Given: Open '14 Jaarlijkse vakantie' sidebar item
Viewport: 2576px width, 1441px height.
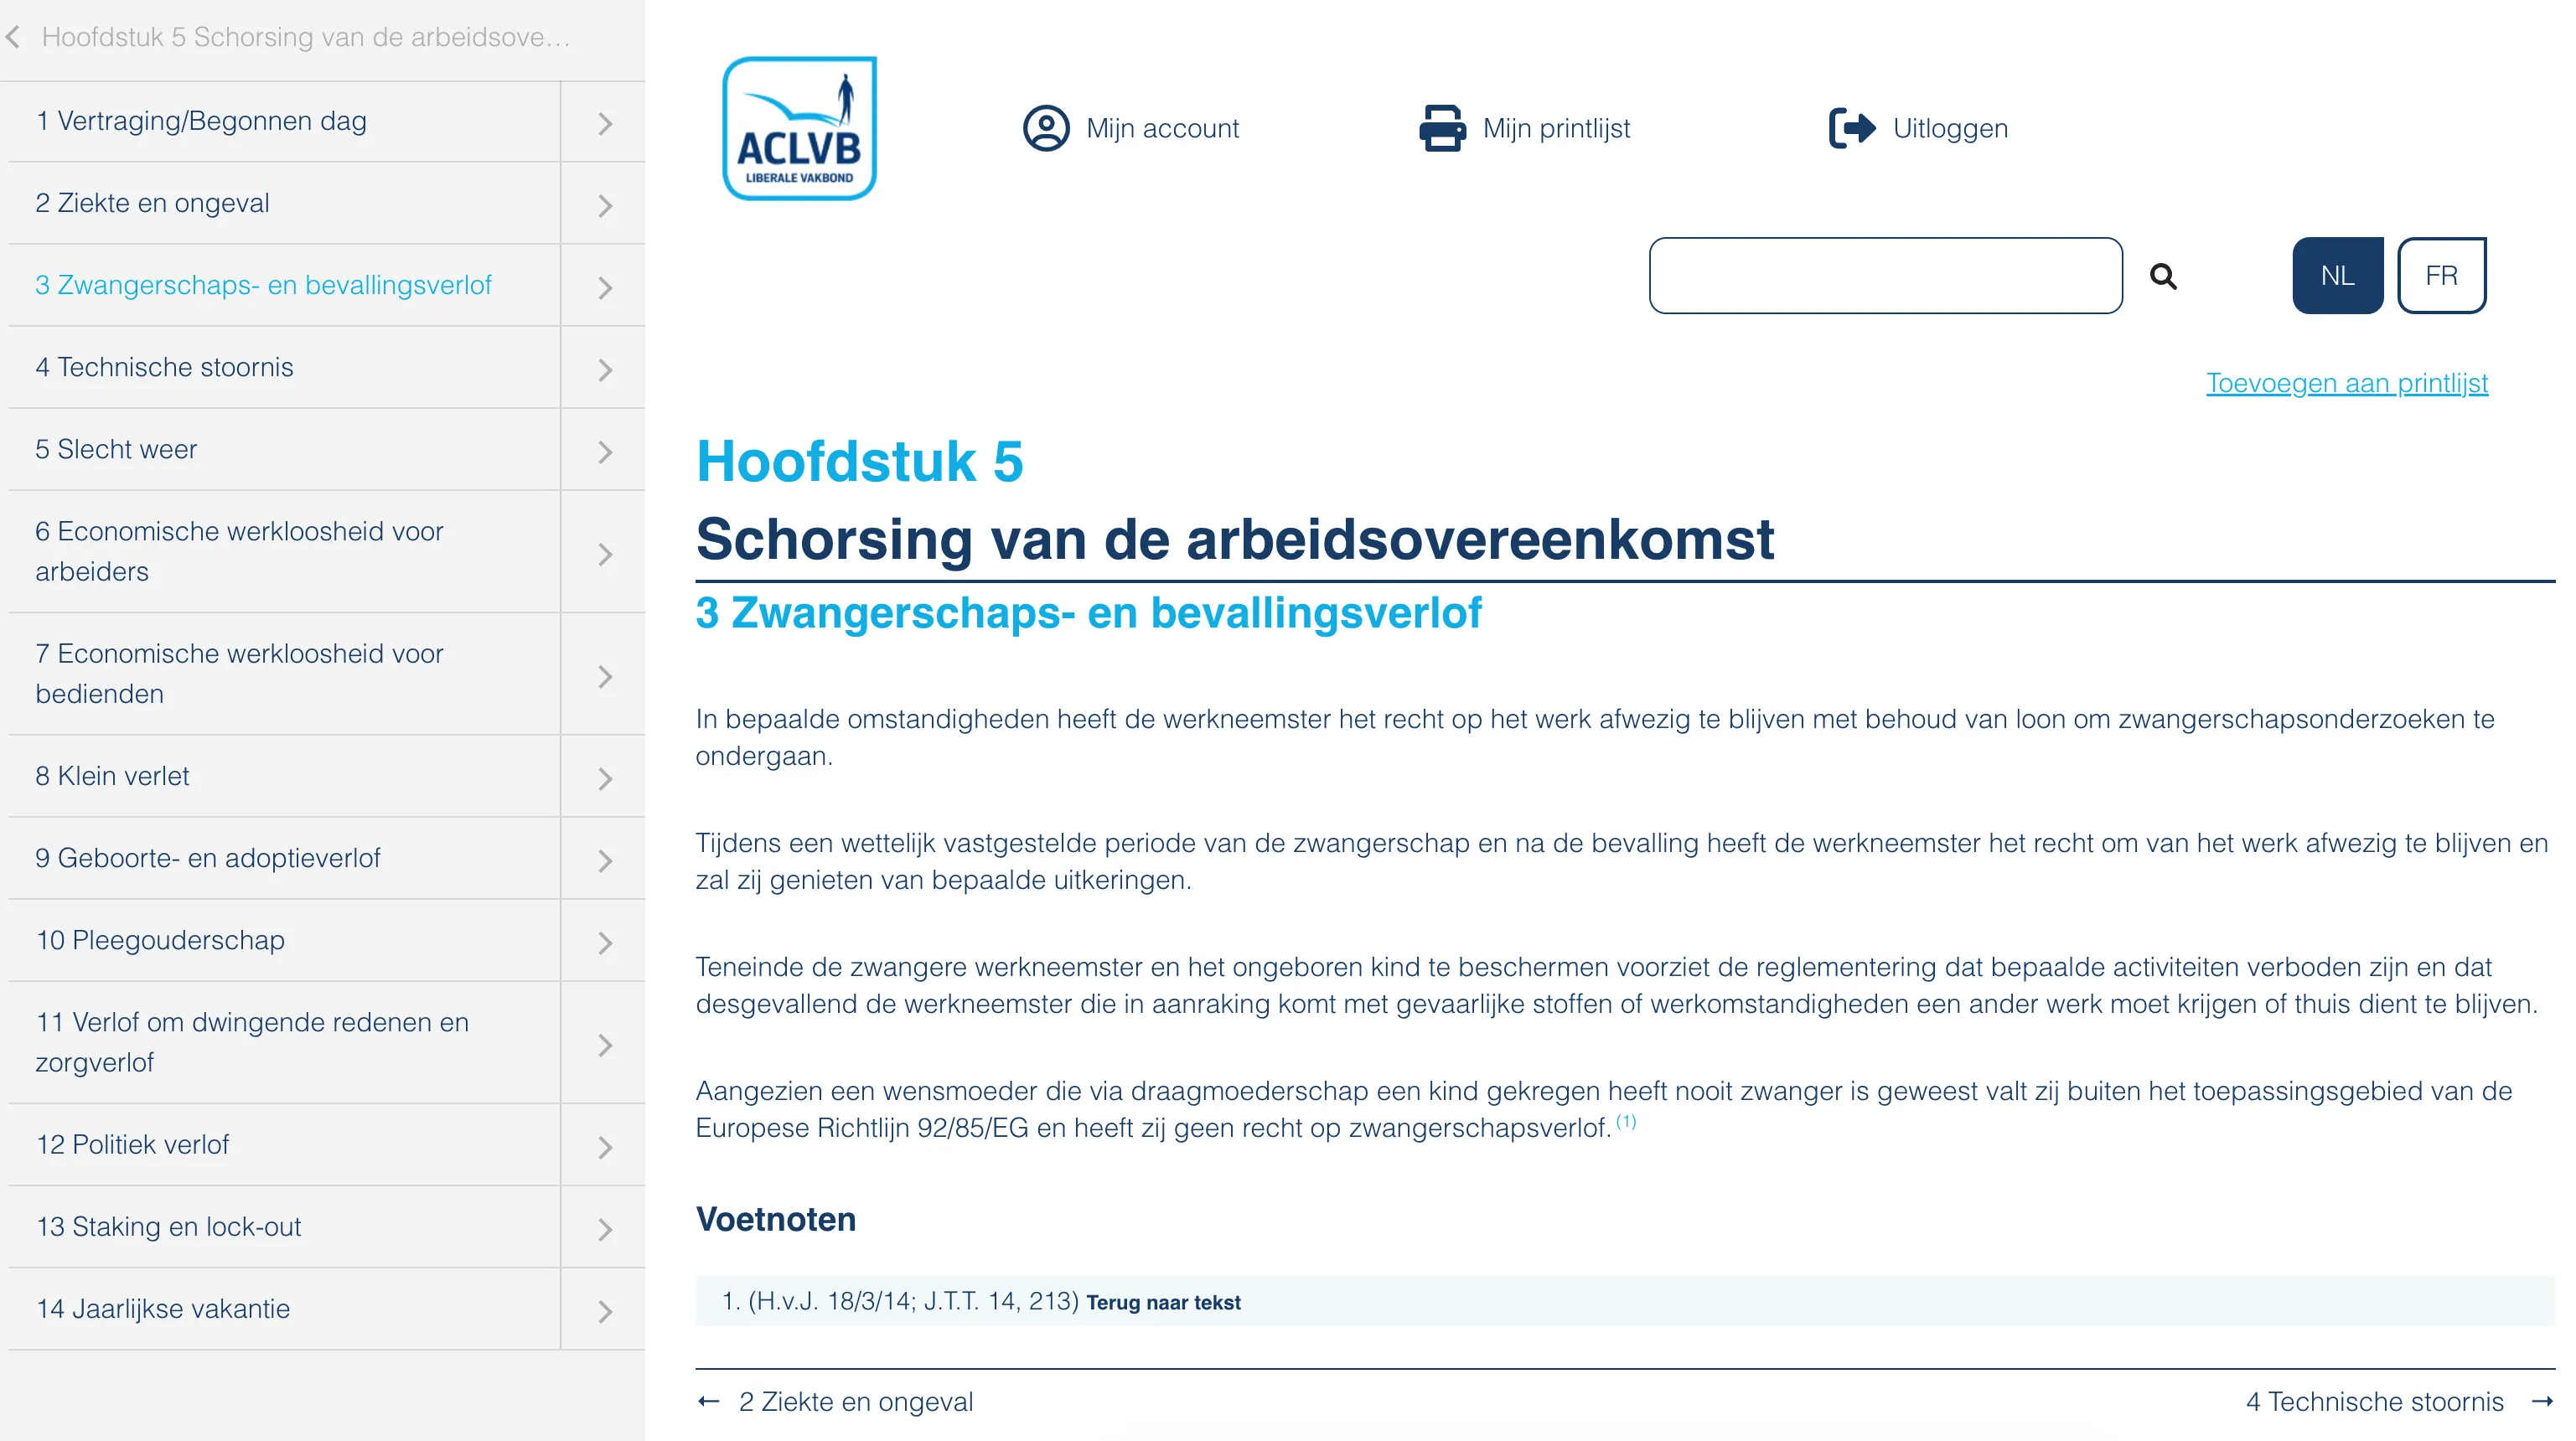Looking at the screenshot, I should [284, 1308].
